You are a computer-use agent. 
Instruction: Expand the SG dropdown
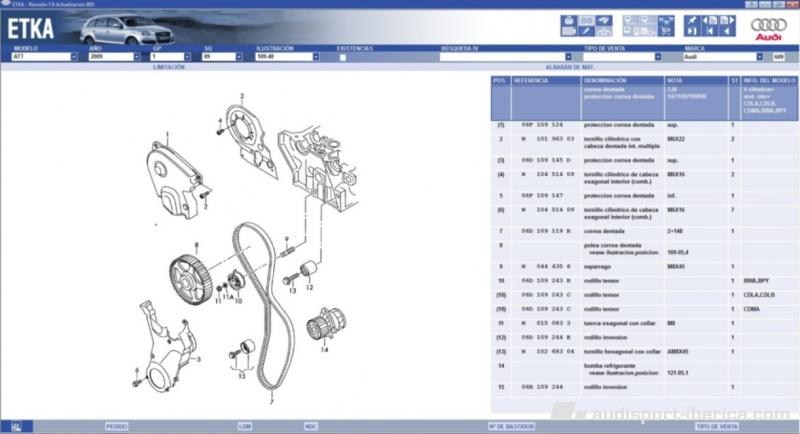(x=239, y=57)
